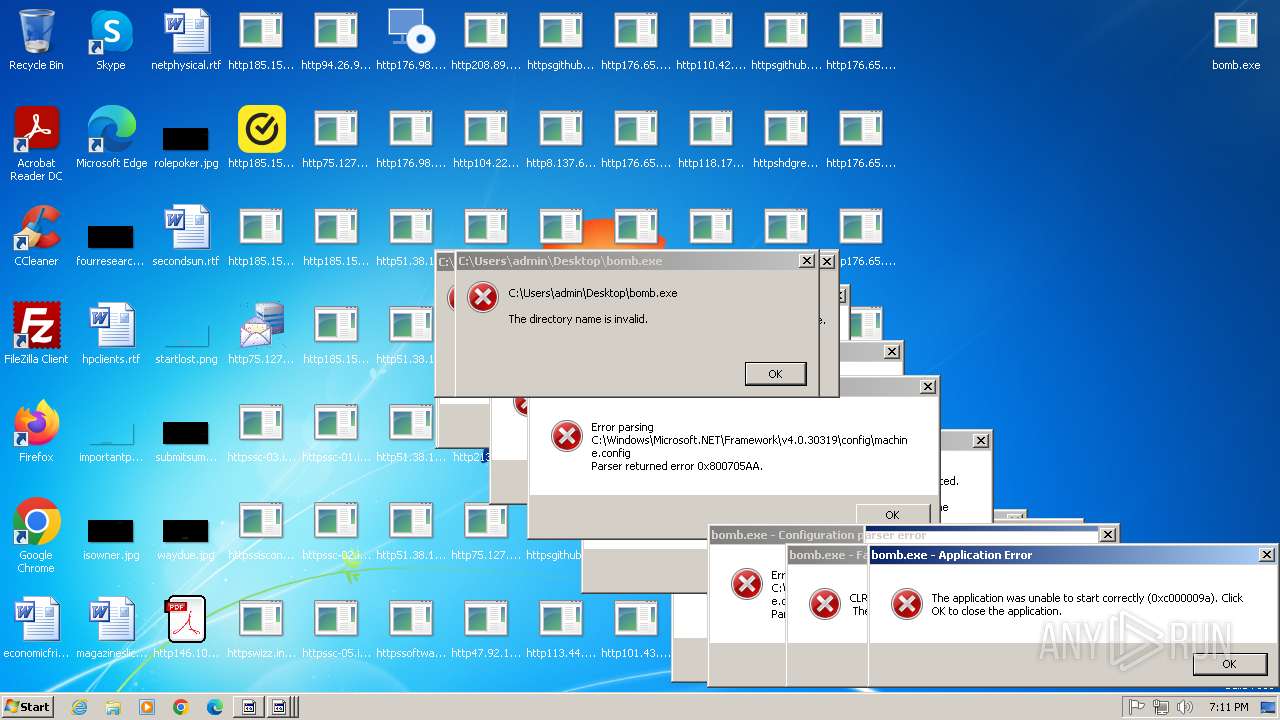Click OK in directory name invalid dialog
1280x720 pixels.
pos(775,373)
